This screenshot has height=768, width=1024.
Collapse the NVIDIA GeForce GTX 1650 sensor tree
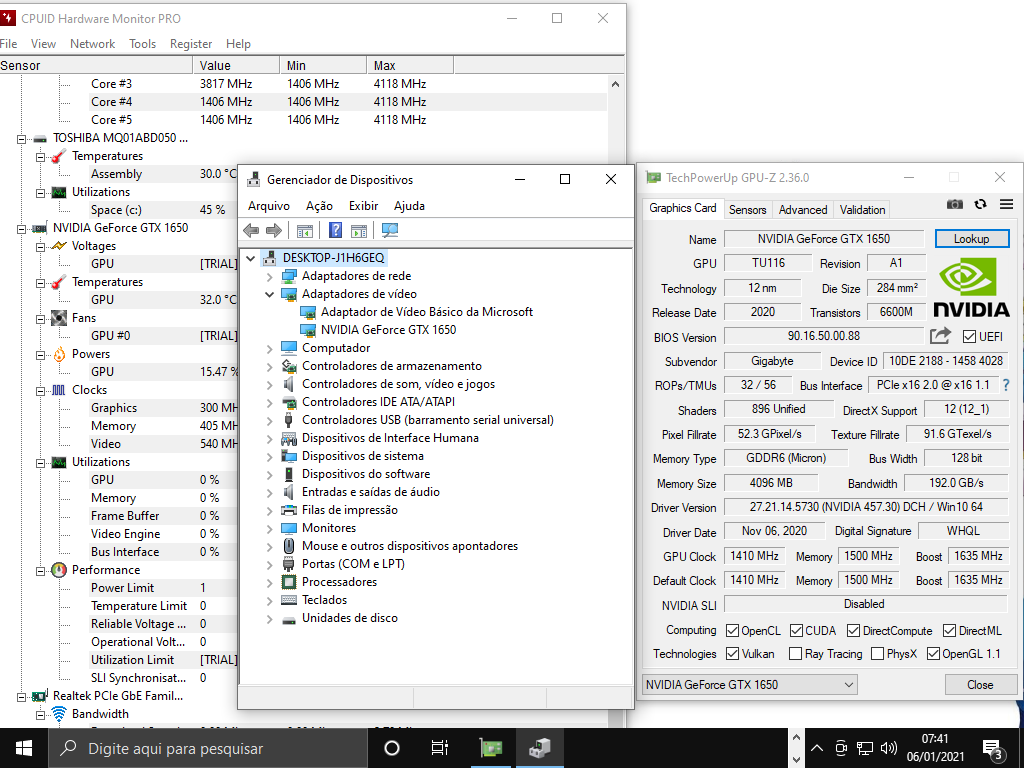pos(22,229)
